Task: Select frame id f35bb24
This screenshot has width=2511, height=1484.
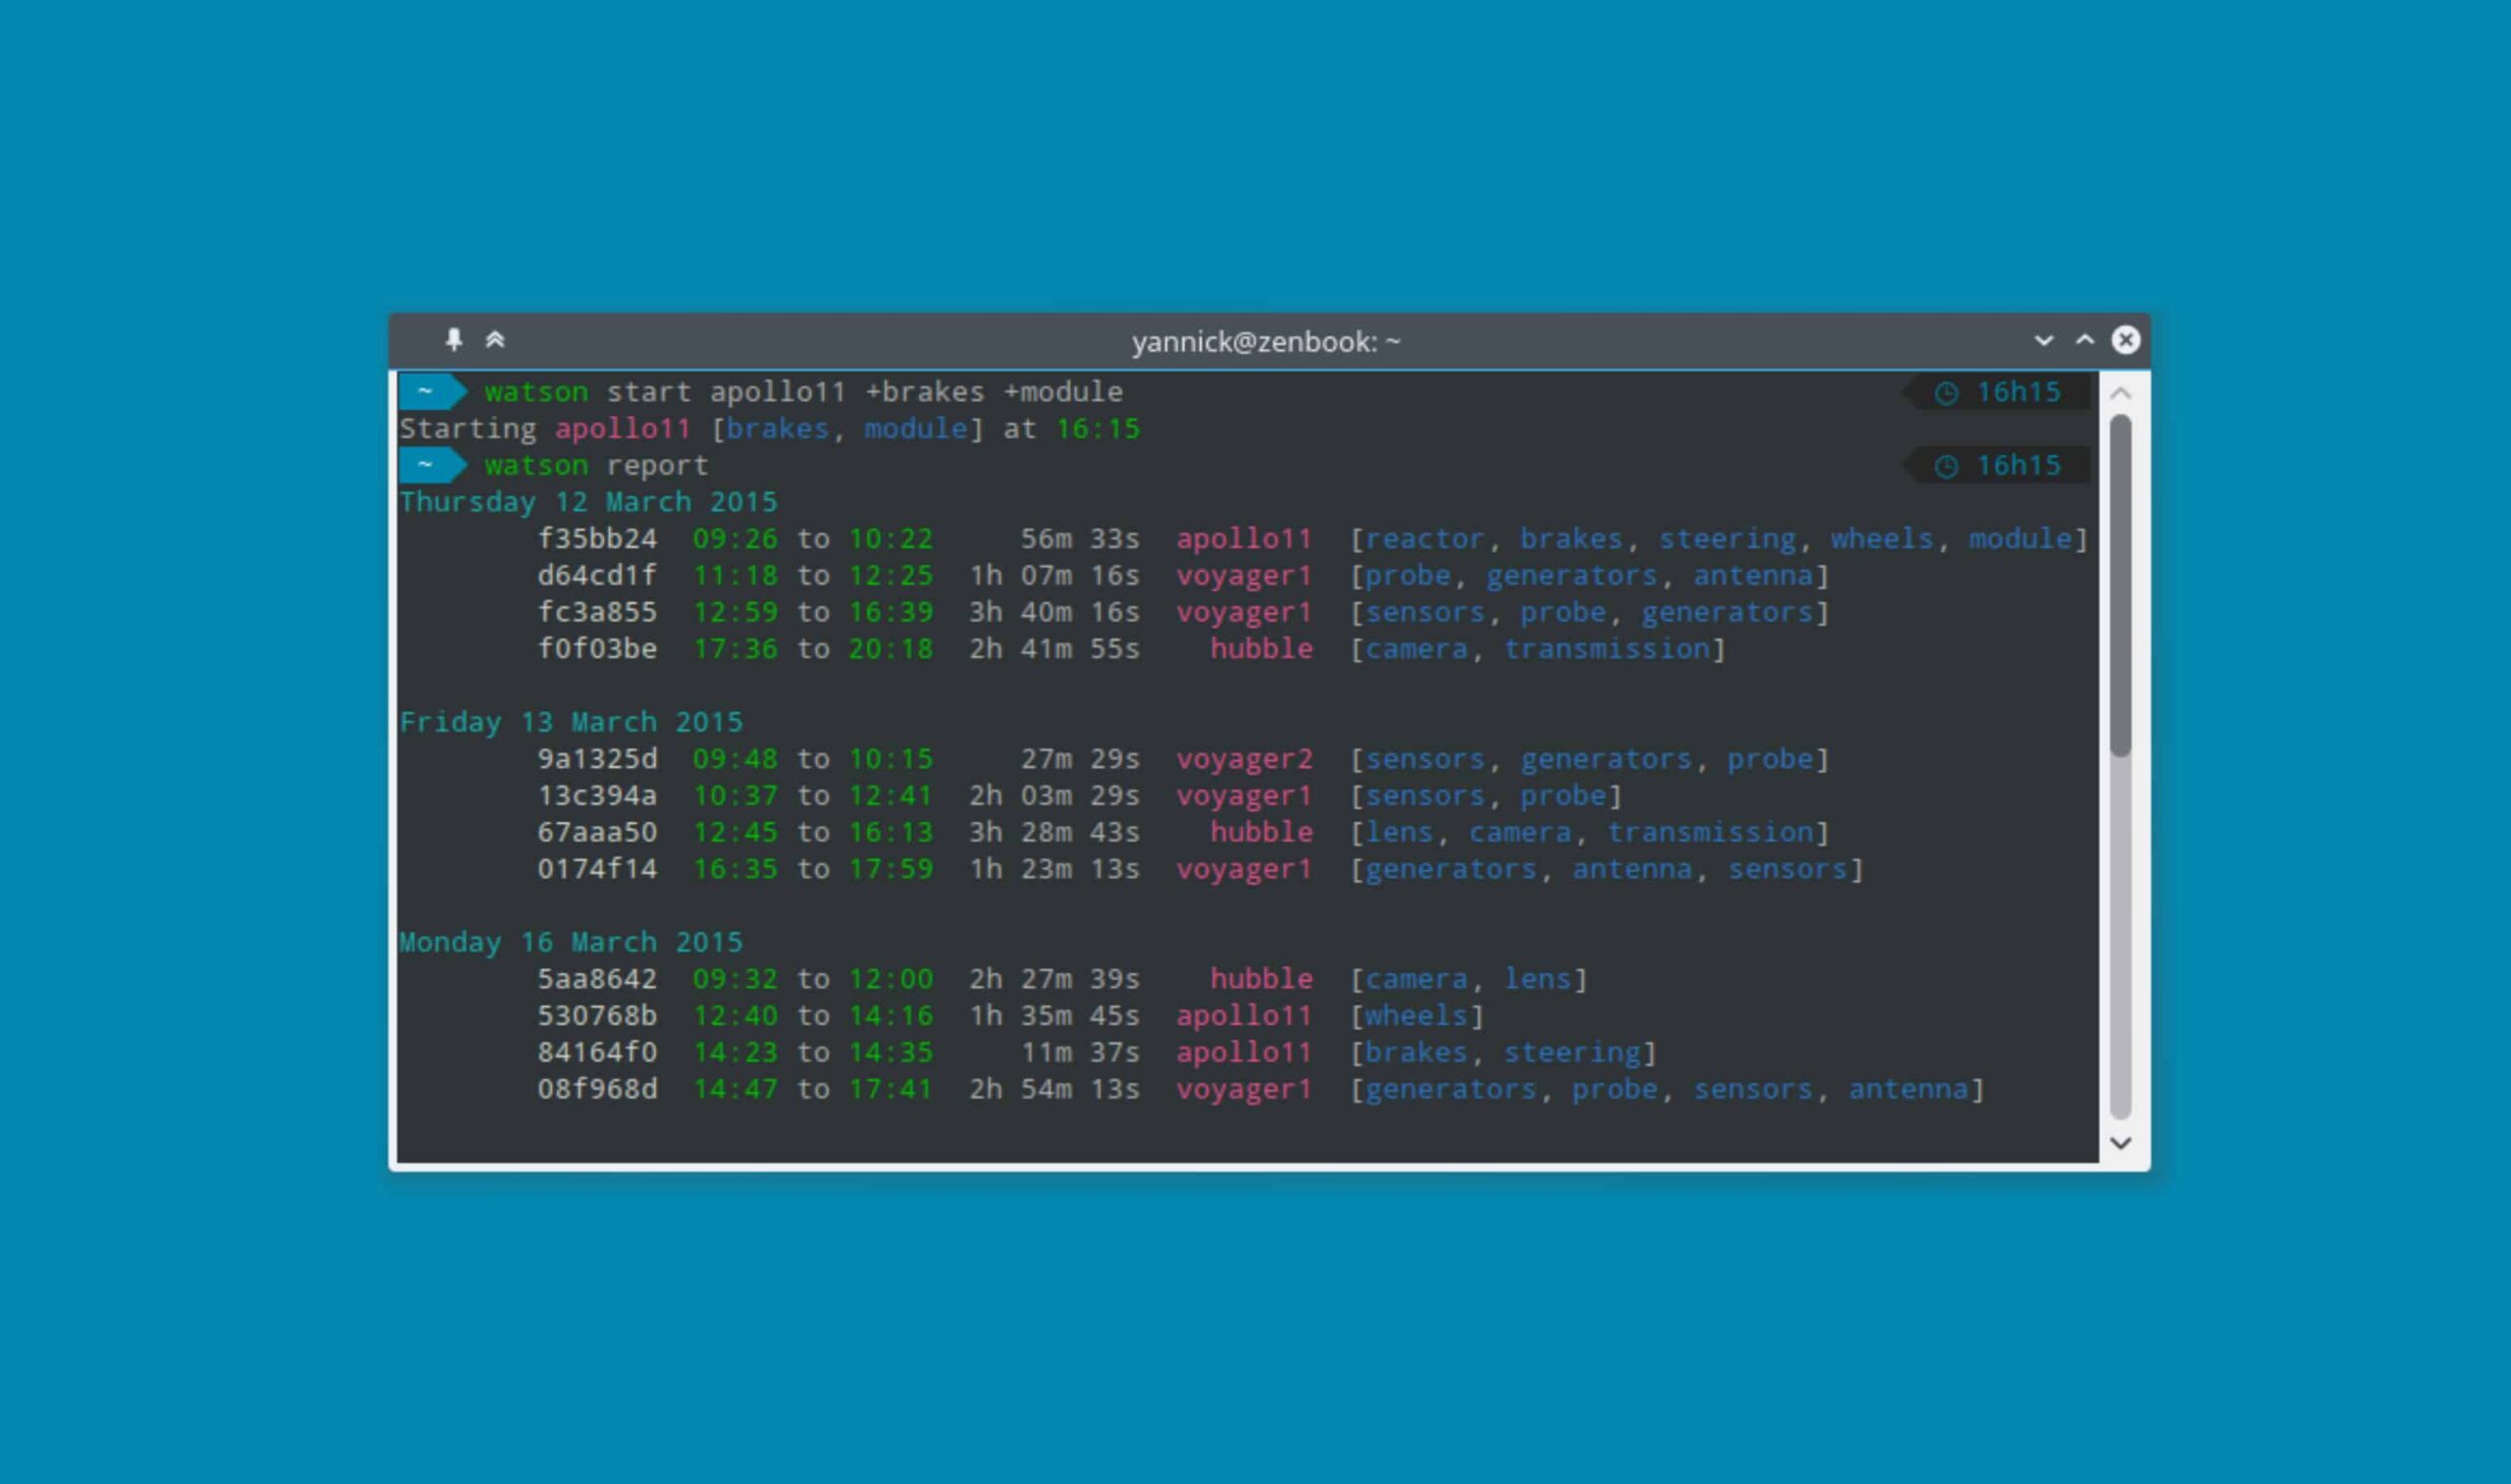Action: [x=597, y=538]
